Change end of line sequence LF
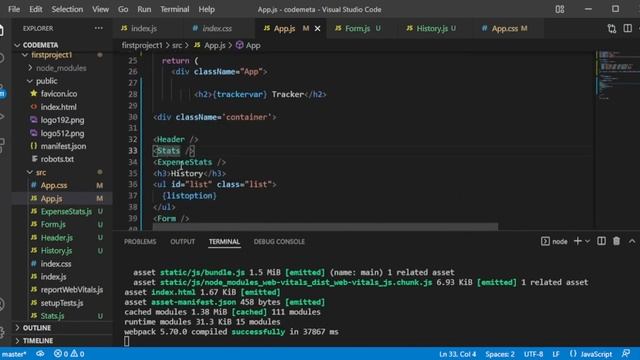The height and width of the screenshot is (360, 640). pyautogui.click(x=556, y=354)
